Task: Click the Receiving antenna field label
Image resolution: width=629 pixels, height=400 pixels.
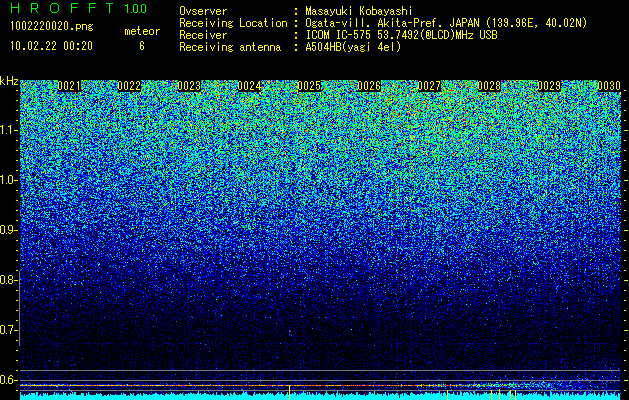Action: click(x=230, y=47)
